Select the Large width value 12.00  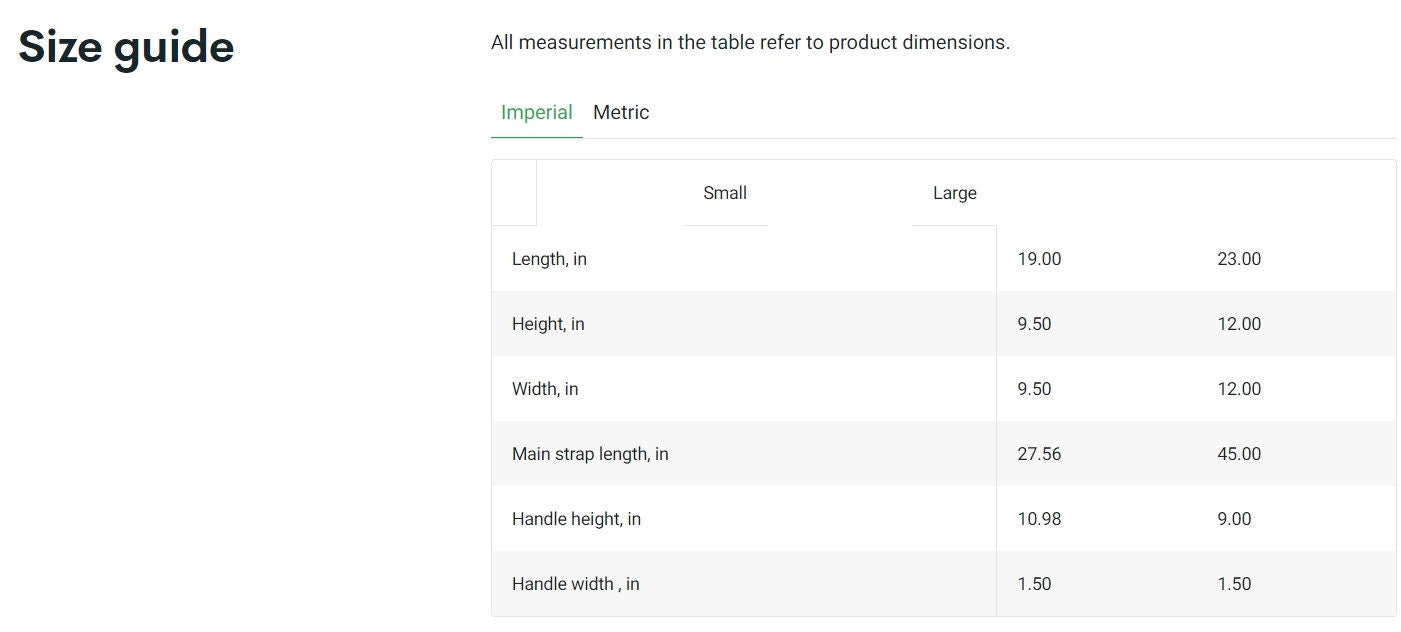click(1239, 389)
